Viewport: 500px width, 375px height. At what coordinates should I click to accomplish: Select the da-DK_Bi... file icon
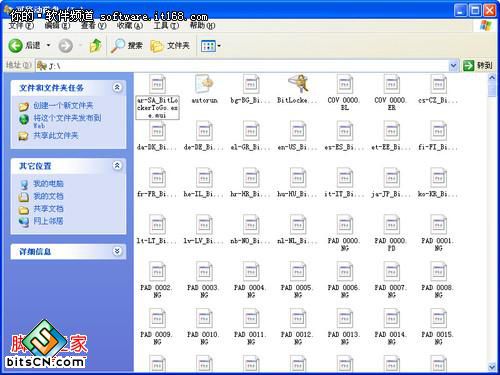pyautogui.click(x=157, y=131)
